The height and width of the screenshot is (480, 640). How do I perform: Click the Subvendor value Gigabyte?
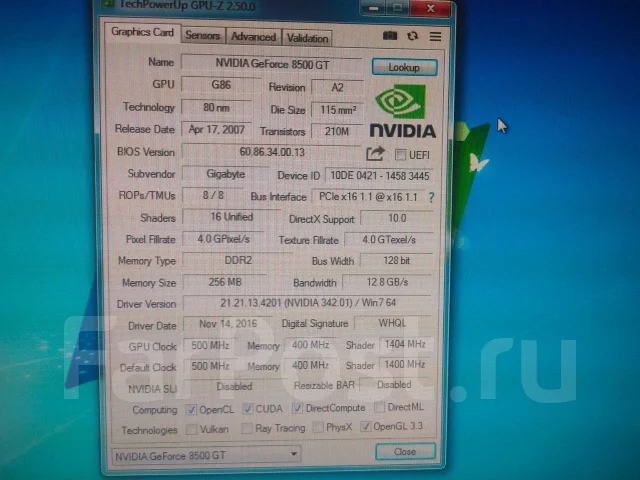(225, 174)
